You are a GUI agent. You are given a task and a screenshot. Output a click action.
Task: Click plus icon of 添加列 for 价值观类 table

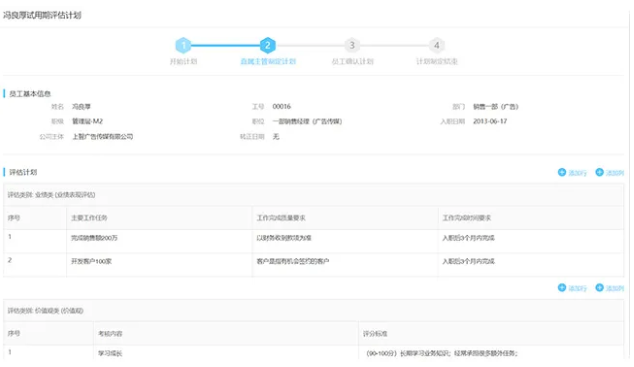pyautogui.click(x=599, y=287)
